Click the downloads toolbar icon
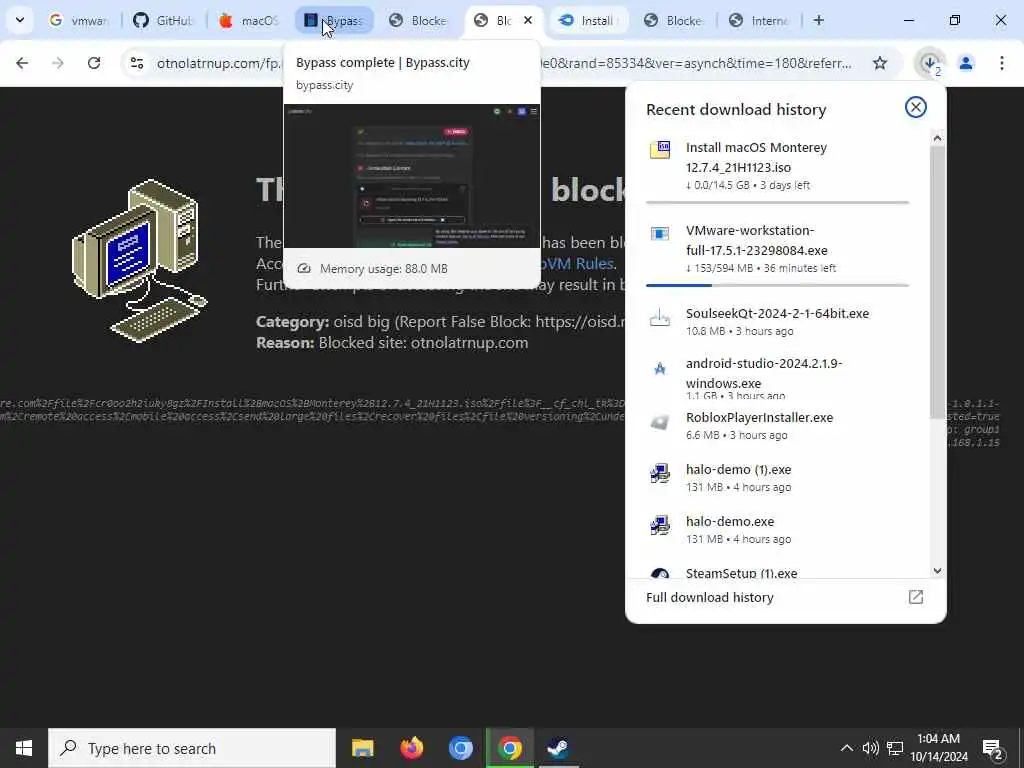1024x768 pixels. (930, 63)
